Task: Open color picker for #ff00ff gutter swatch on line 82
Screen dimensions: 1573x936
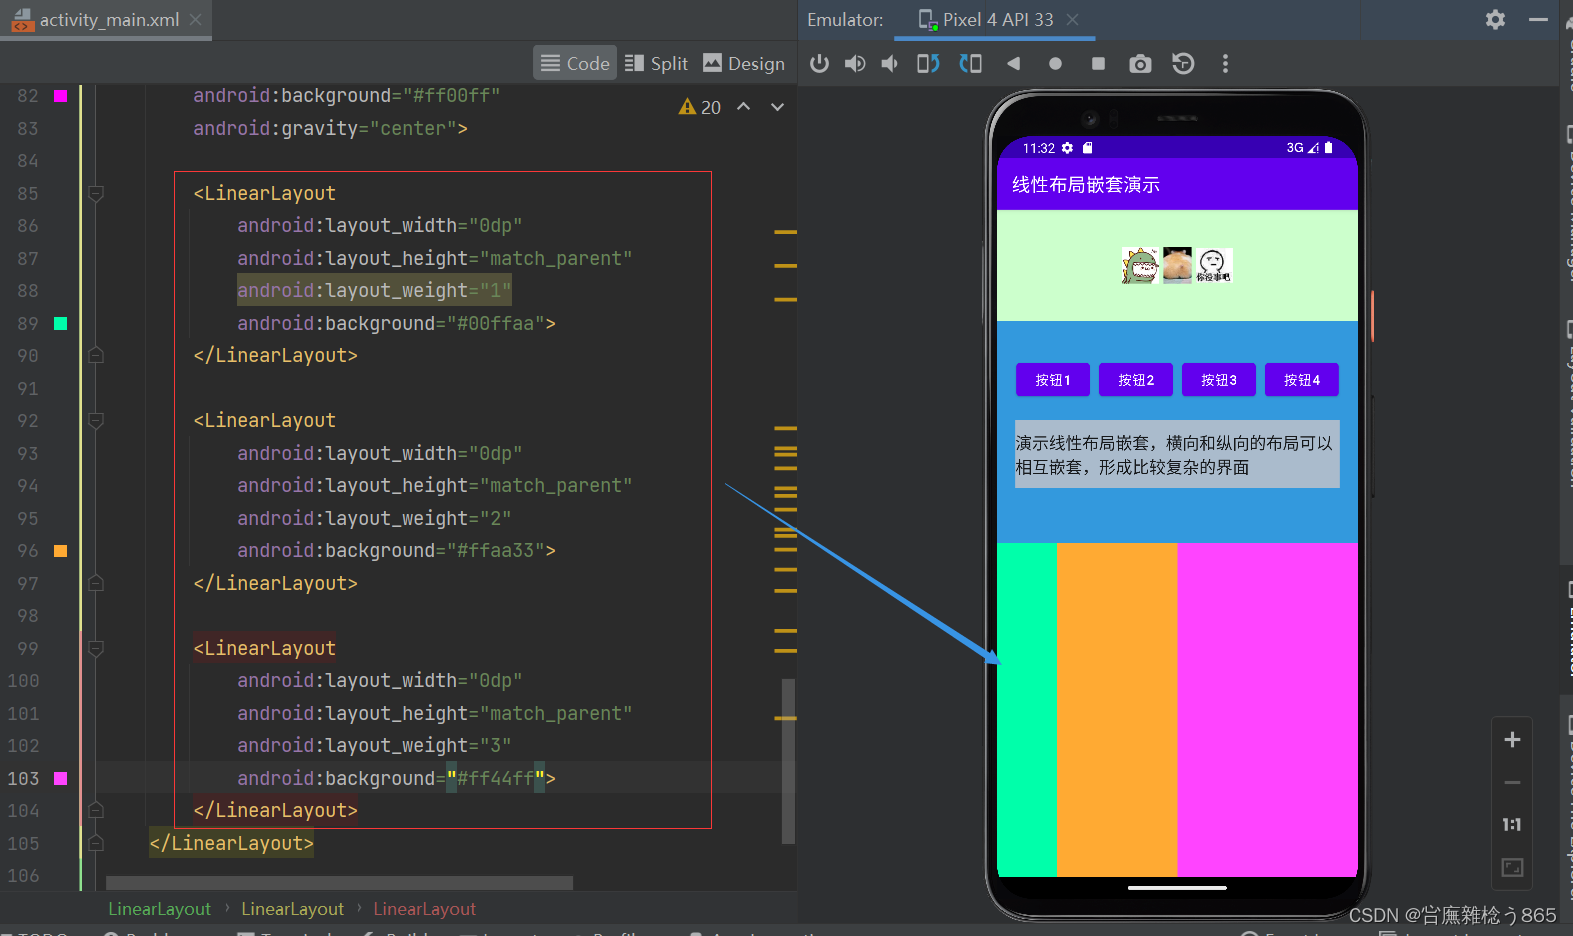Action: 60,96
